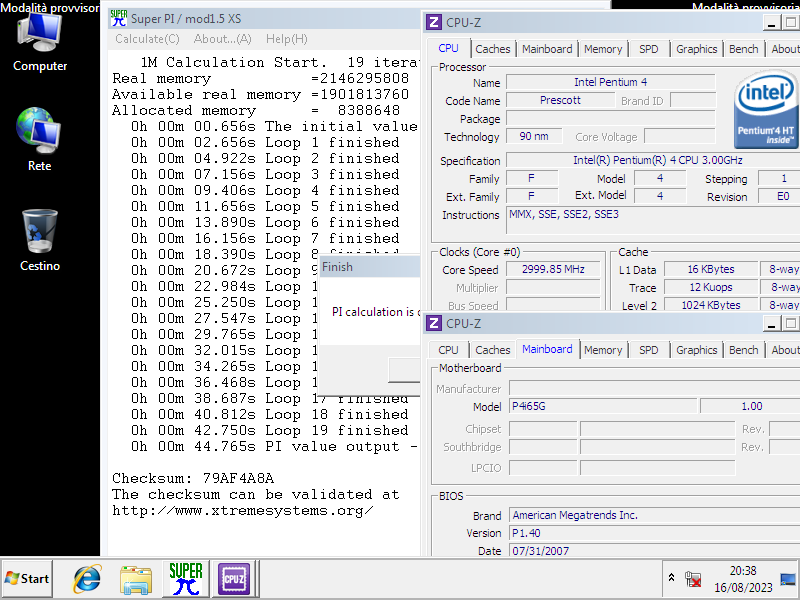The height and width of the screenshot is (600, 800).
Task: Switch to the Memory tab in CPU-Z
Action: [603, 48]
